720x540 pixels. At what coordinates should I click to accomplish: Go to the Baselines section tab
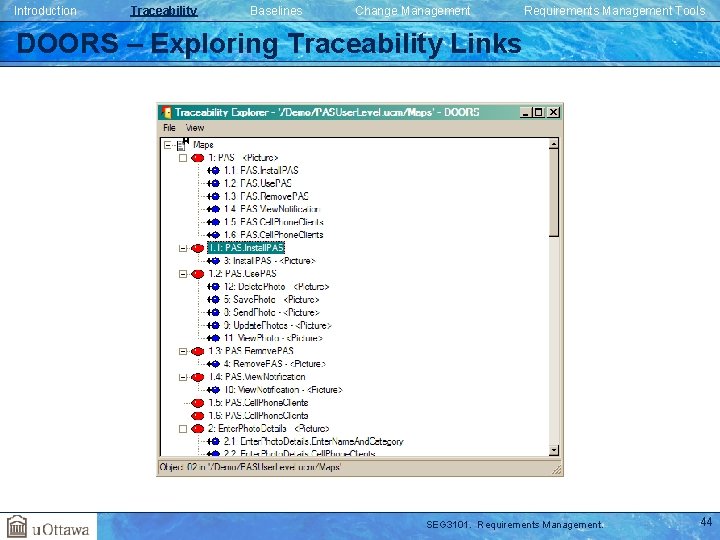click(276, 11)
